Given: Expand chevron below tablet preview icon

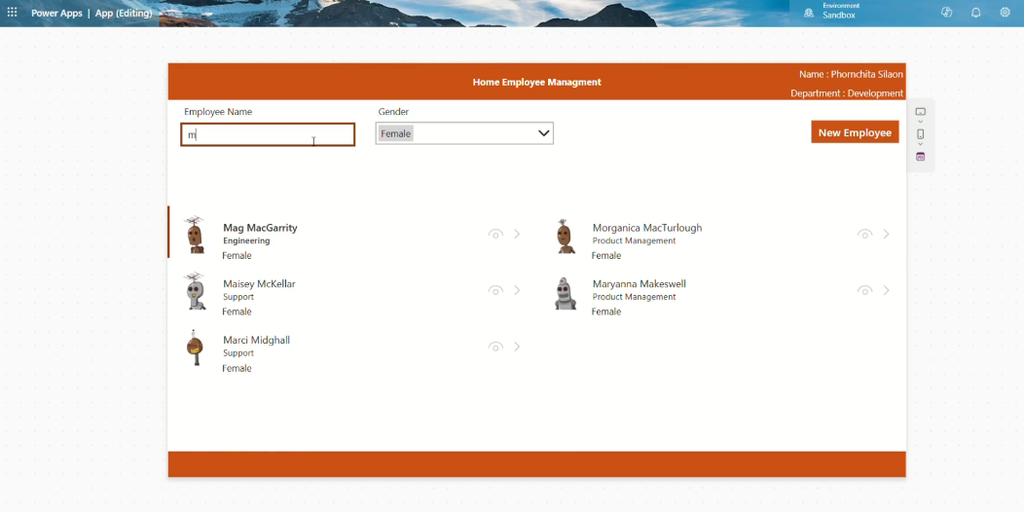Looking at the screenshot, I should click(921, 122).
